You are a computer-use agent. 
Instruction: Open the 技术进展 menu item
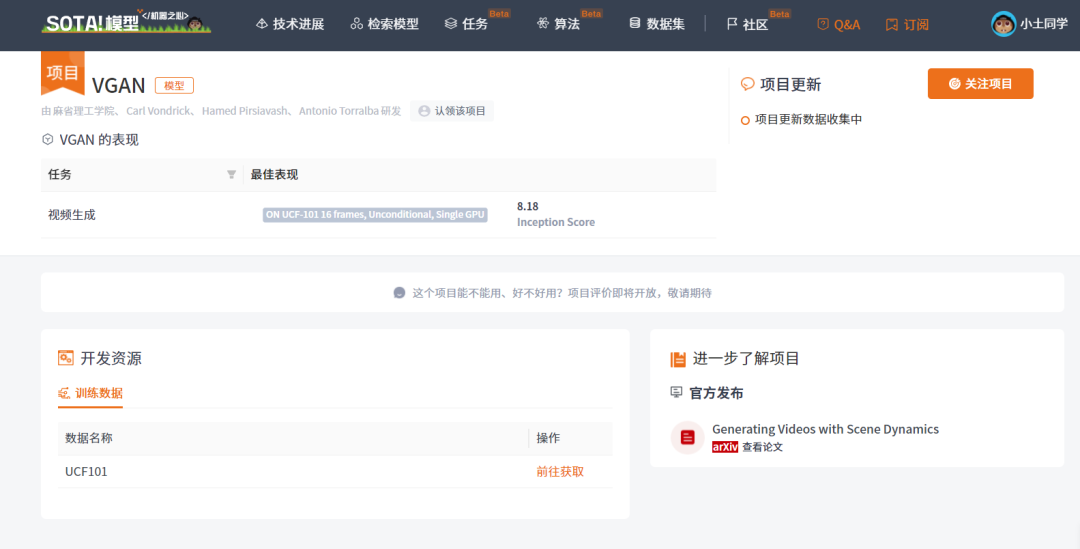pos(290,24)
